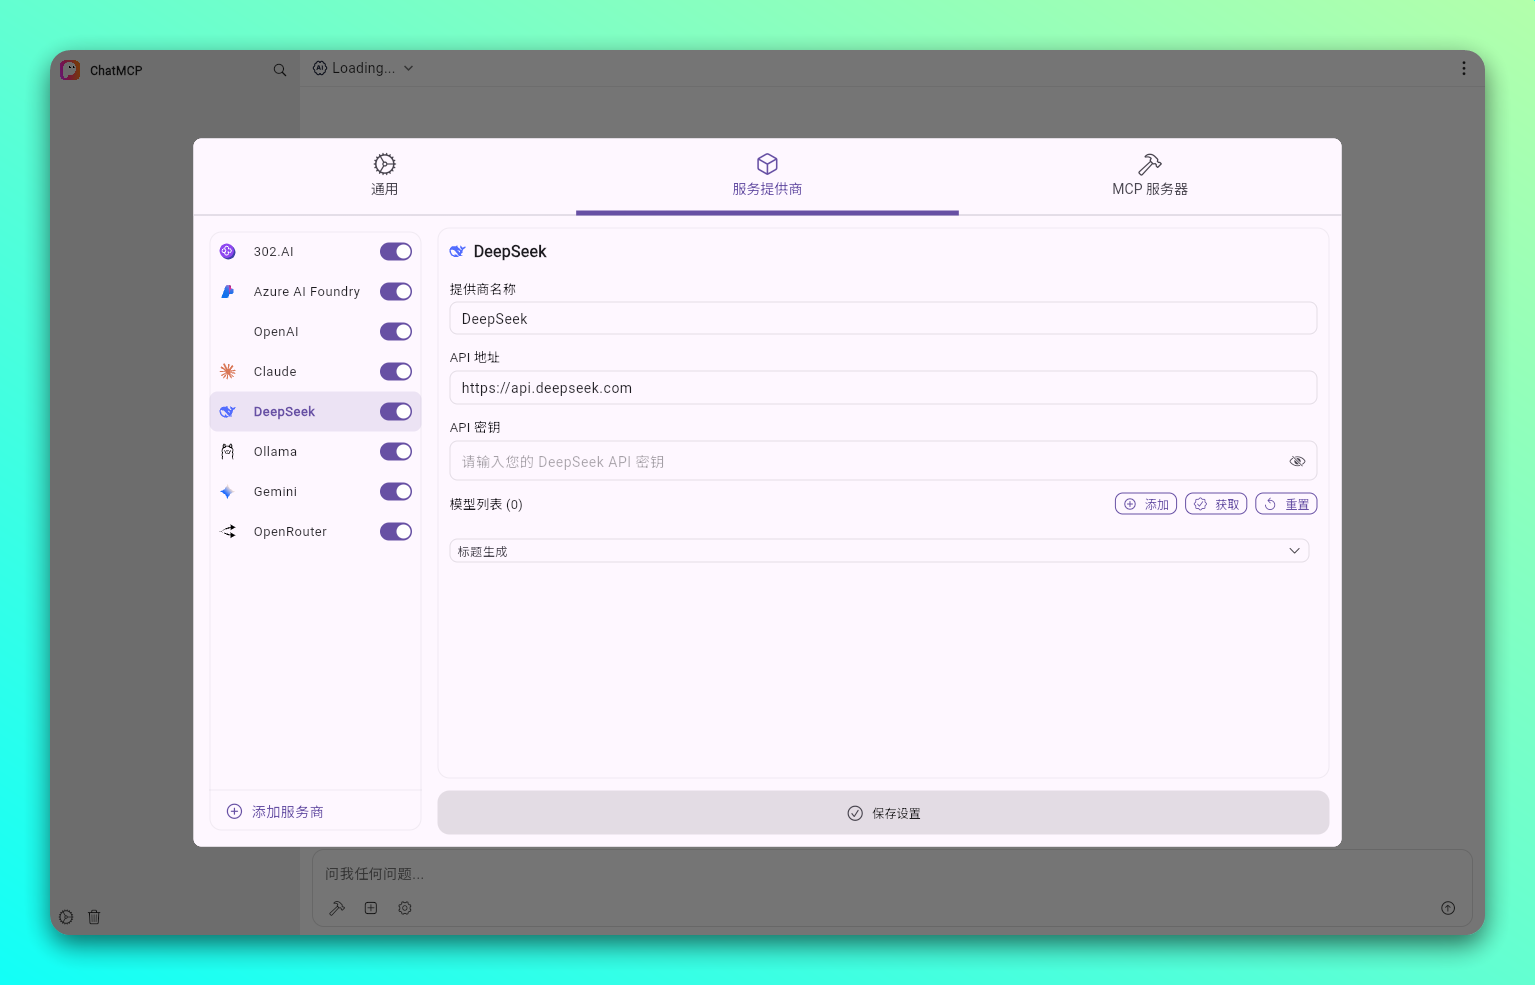Click the OpenRouter arrows icon
This screenshot has width=1535, height=985.
[228, 532]
